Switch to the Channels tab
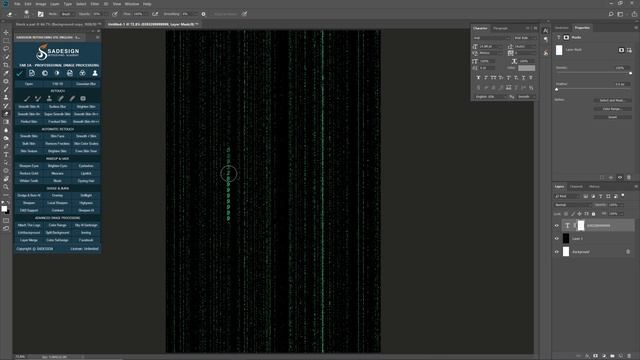 576,187
